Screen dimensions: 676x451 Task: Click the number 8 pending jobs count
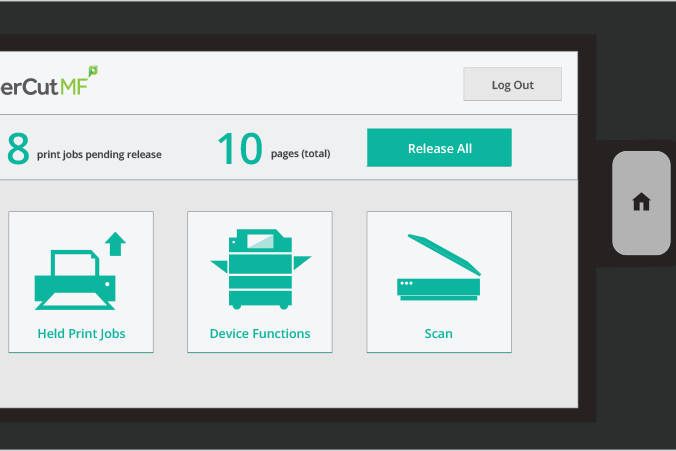click(x=18, y=149)
